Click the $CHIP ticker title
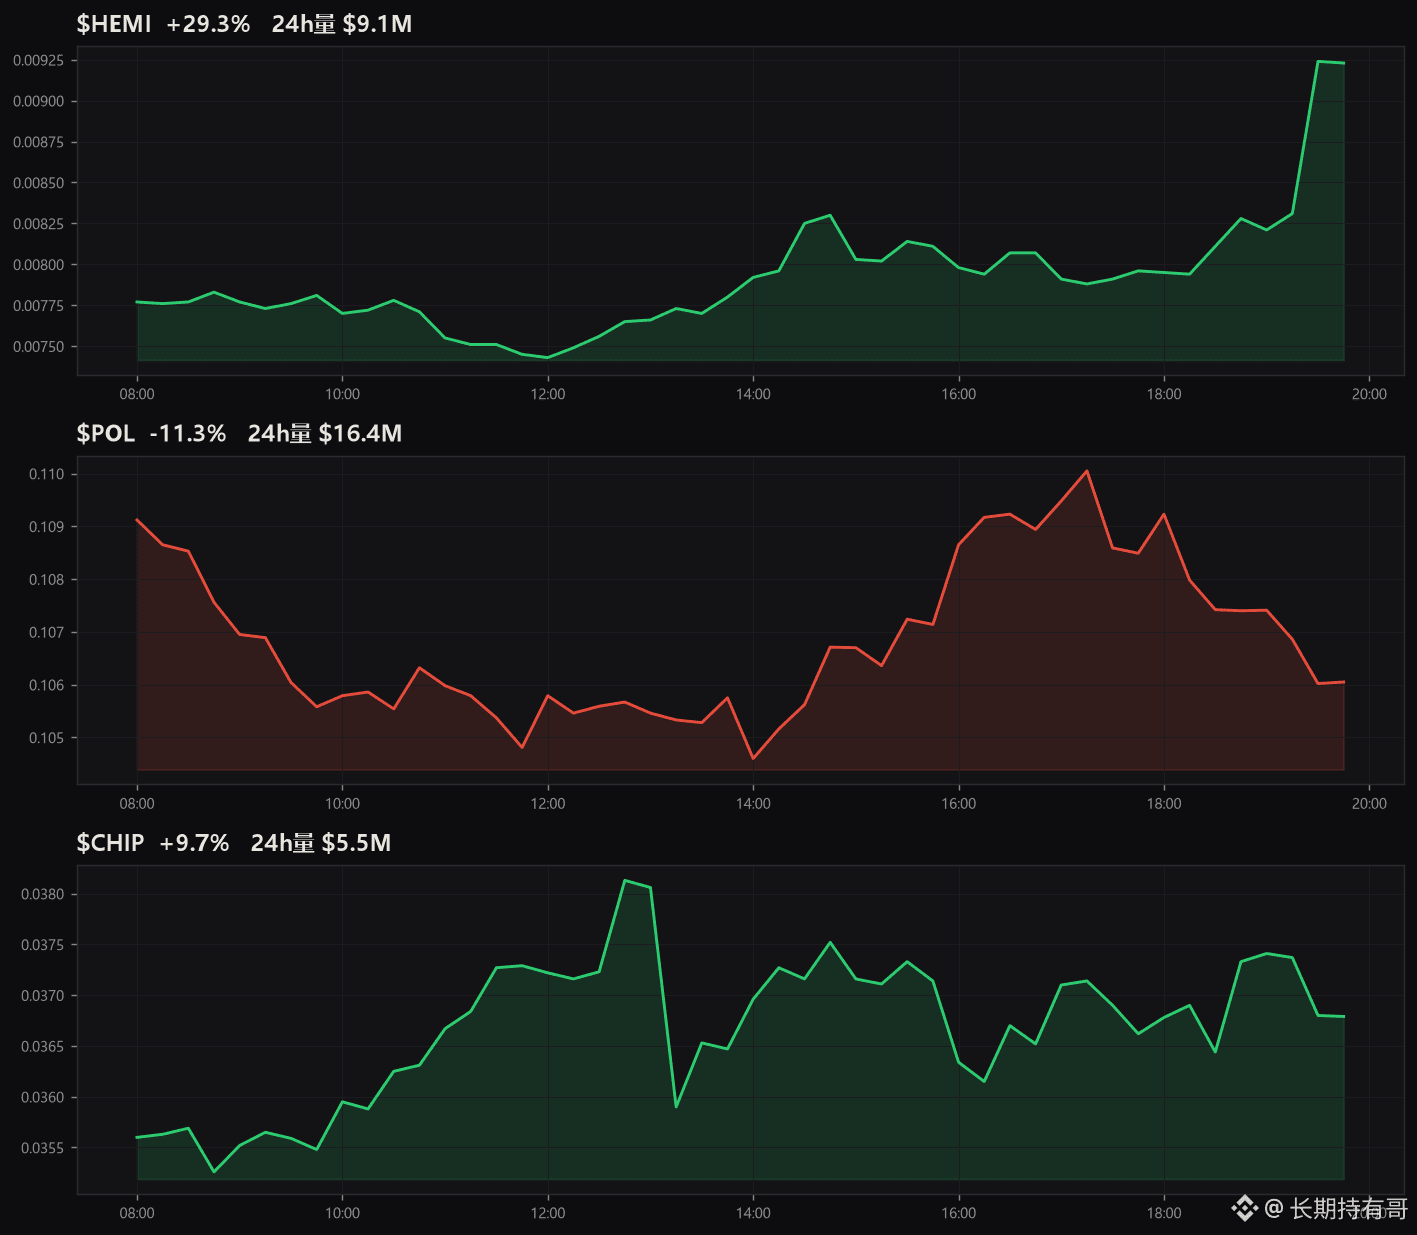The image size is (1417, 1235). coord(110,843)
